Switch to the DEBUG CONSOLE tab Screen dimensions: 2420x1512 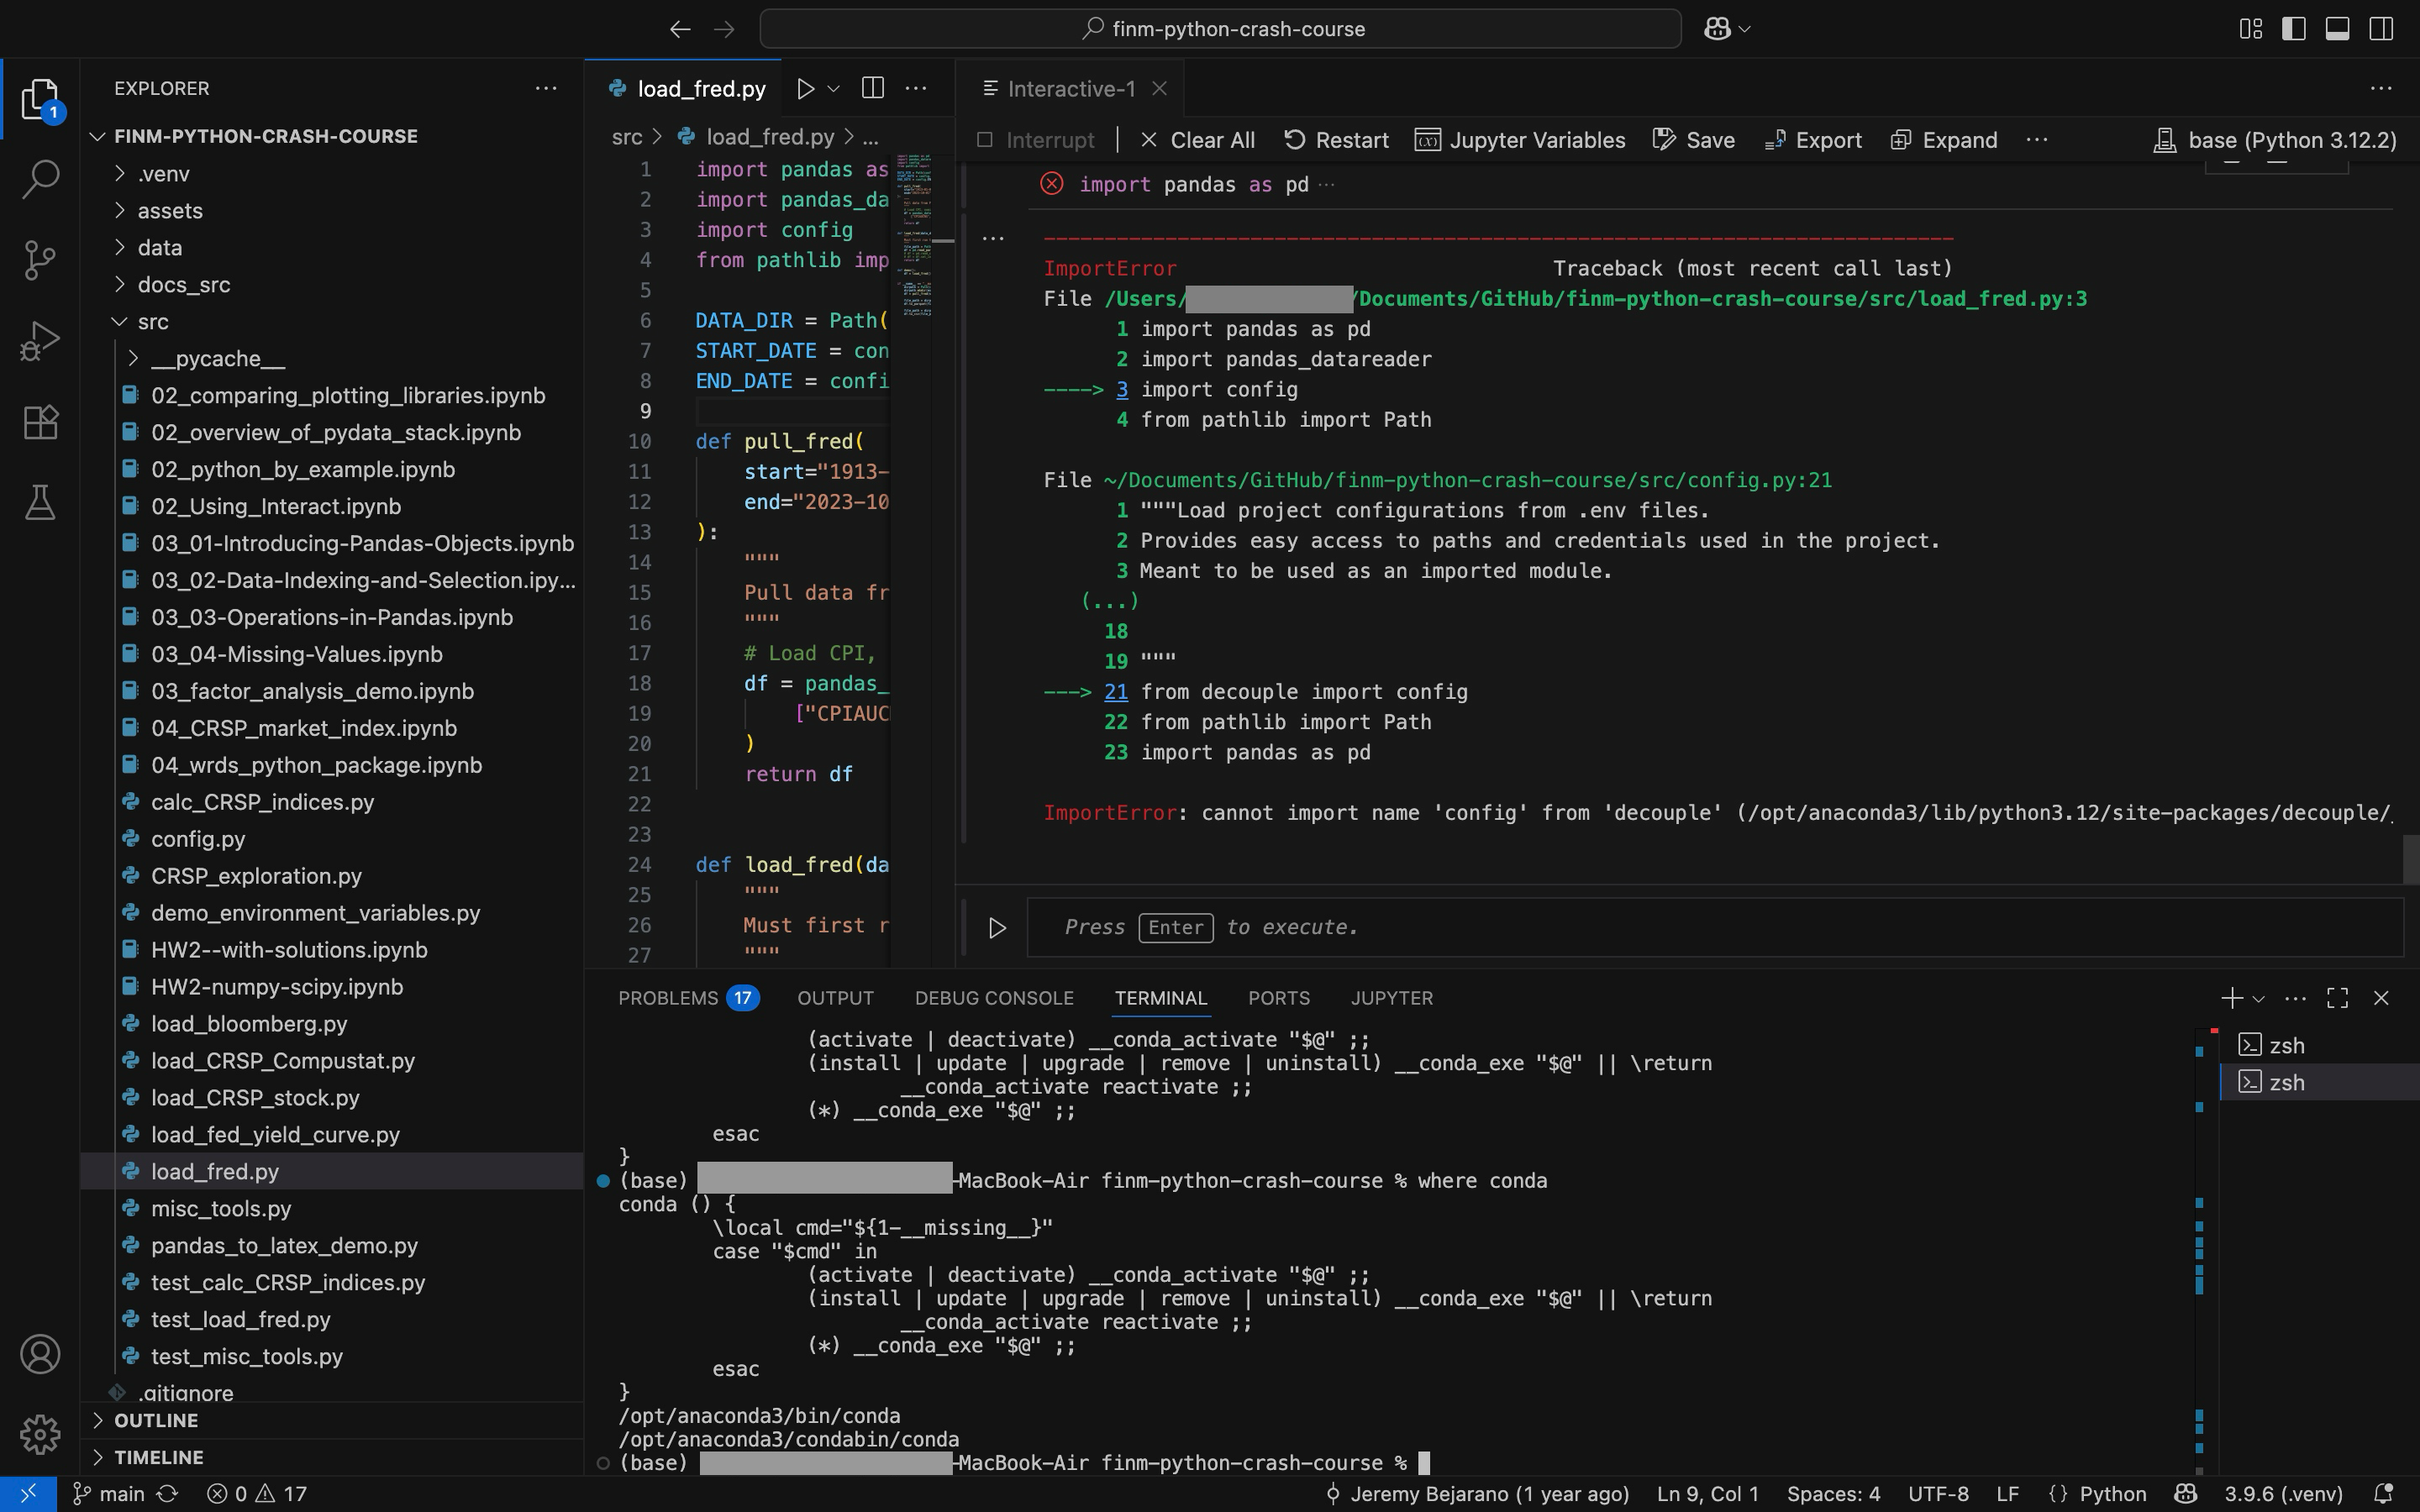[994, 998]
